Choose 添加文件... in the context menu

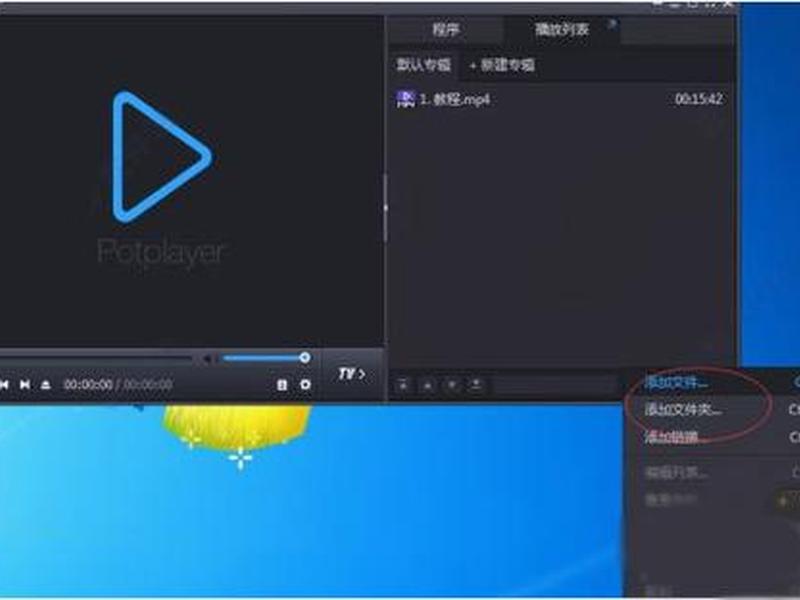(x=676, y=382)
